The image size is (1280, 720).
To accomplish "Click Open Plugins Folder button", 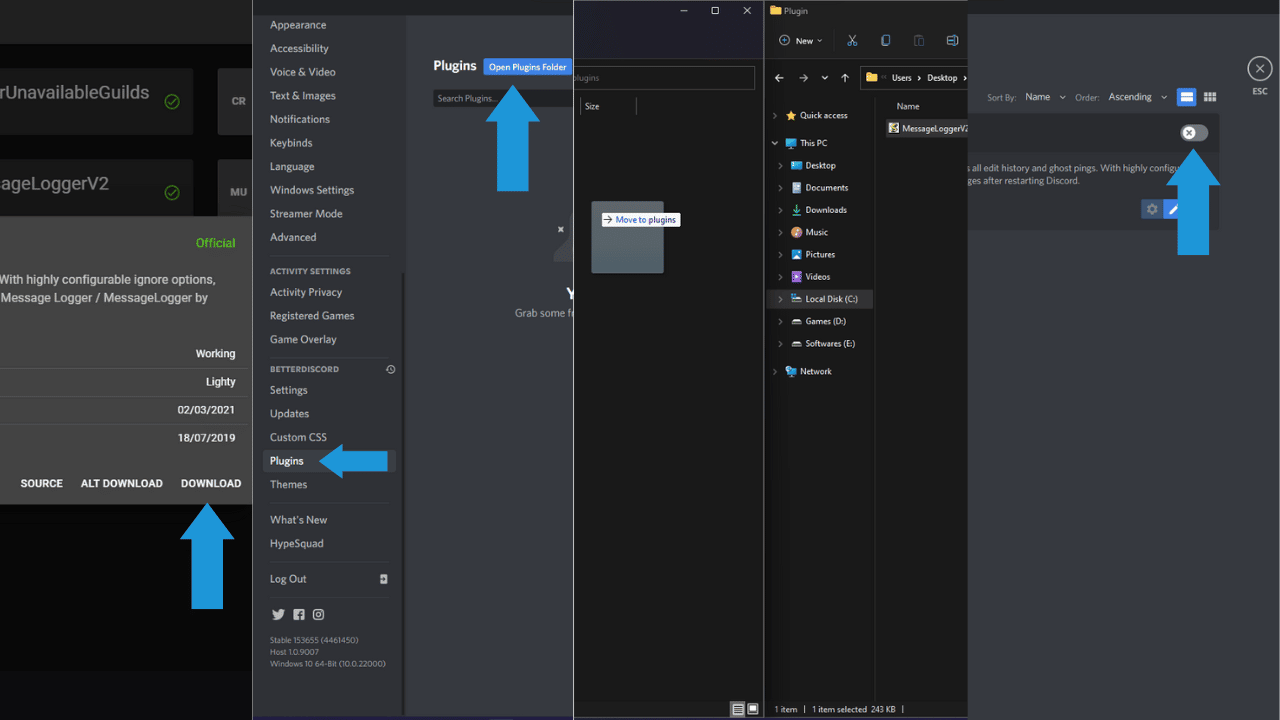I will (x=528, y=67).
